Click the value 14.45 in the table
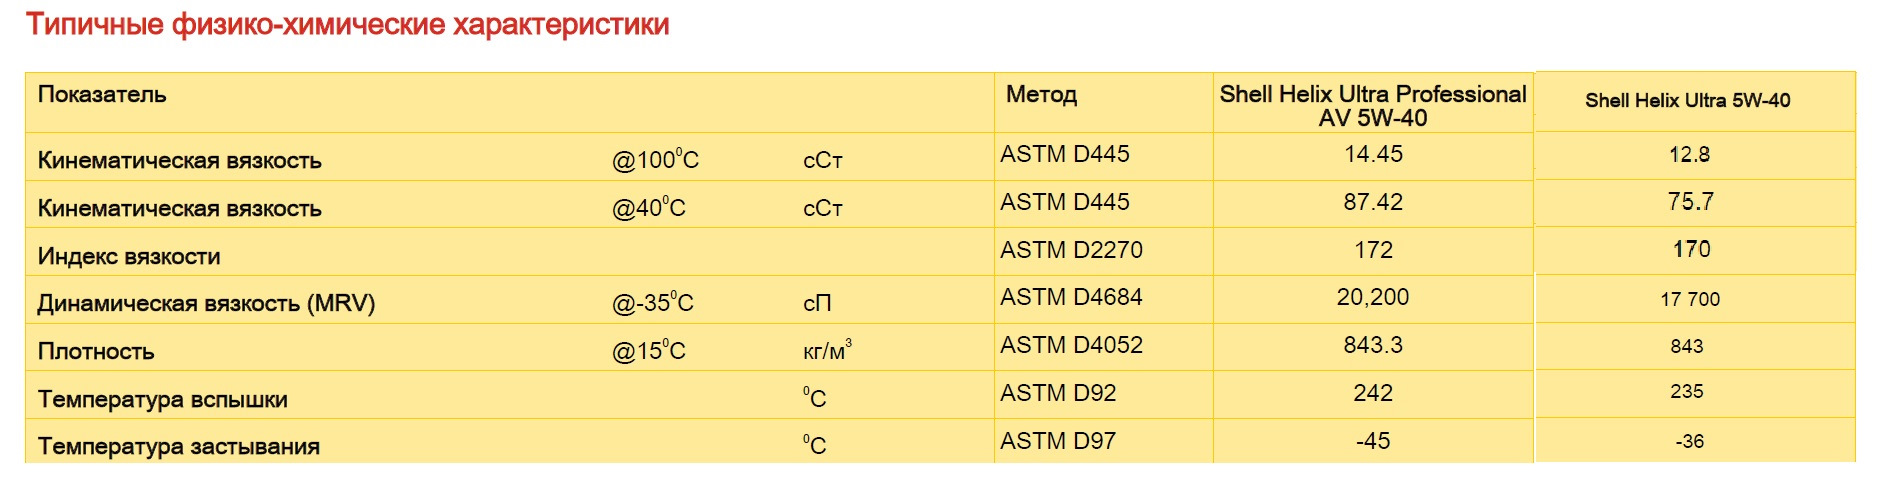Image resolution: width=1882 pixels, height=484 pixels. pos(1373,154)
